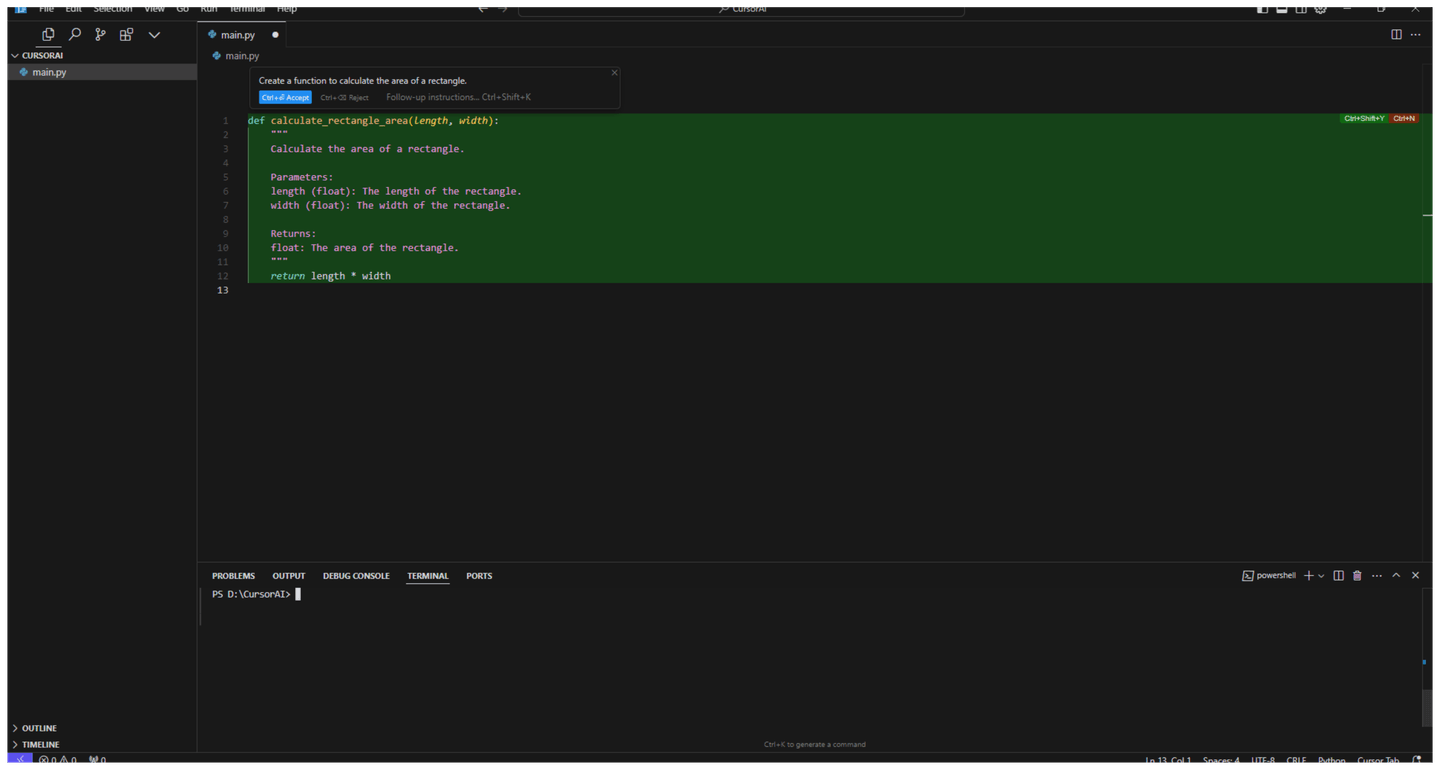Viewport: 1440px width, 770px height.
Task: Kill terminal with the trash icon
Action: 1357,576
